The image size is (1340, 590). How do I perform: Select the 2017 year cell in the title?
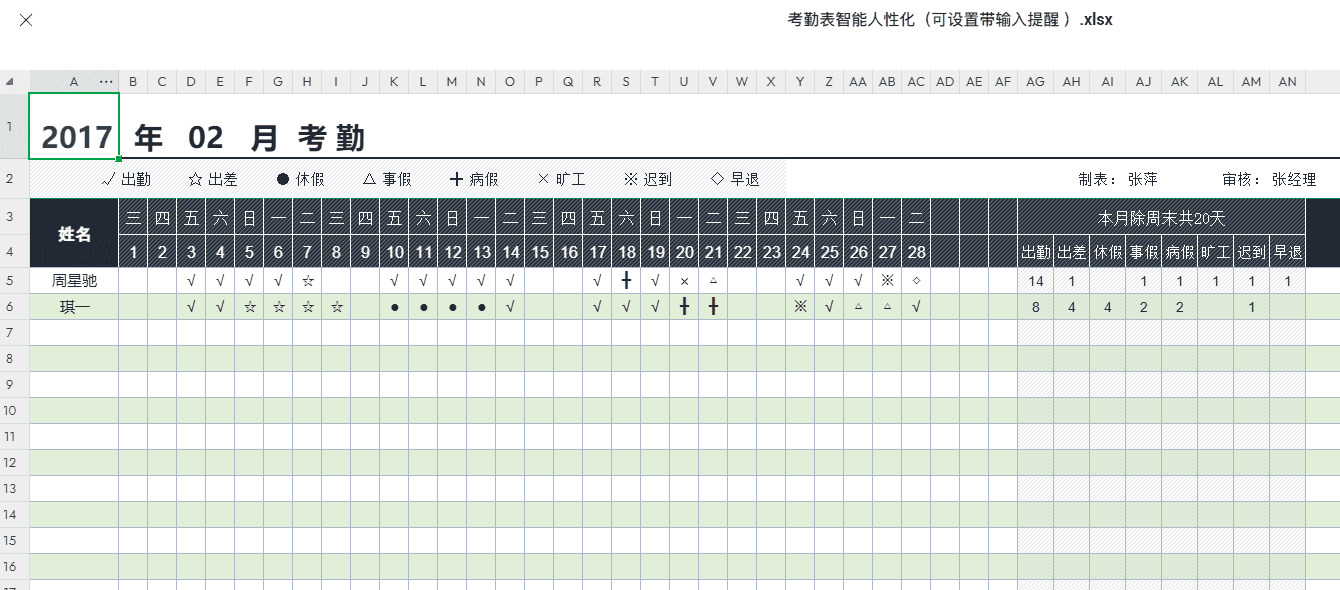(75, 126)
